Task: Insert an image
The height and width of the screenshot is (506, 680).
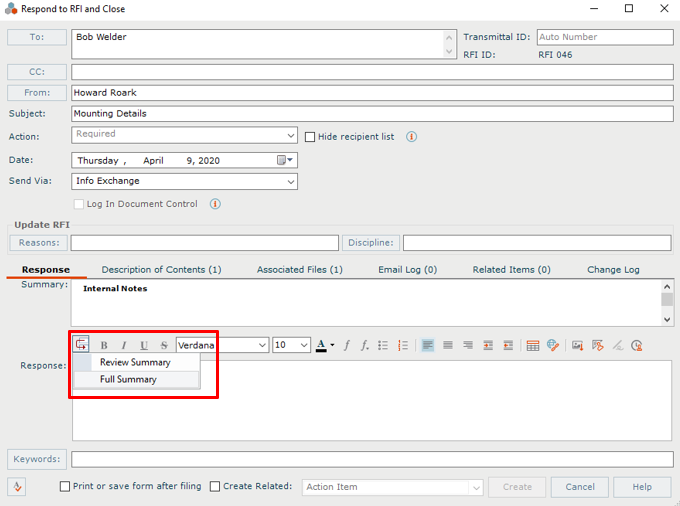Action: click(577, 346)
